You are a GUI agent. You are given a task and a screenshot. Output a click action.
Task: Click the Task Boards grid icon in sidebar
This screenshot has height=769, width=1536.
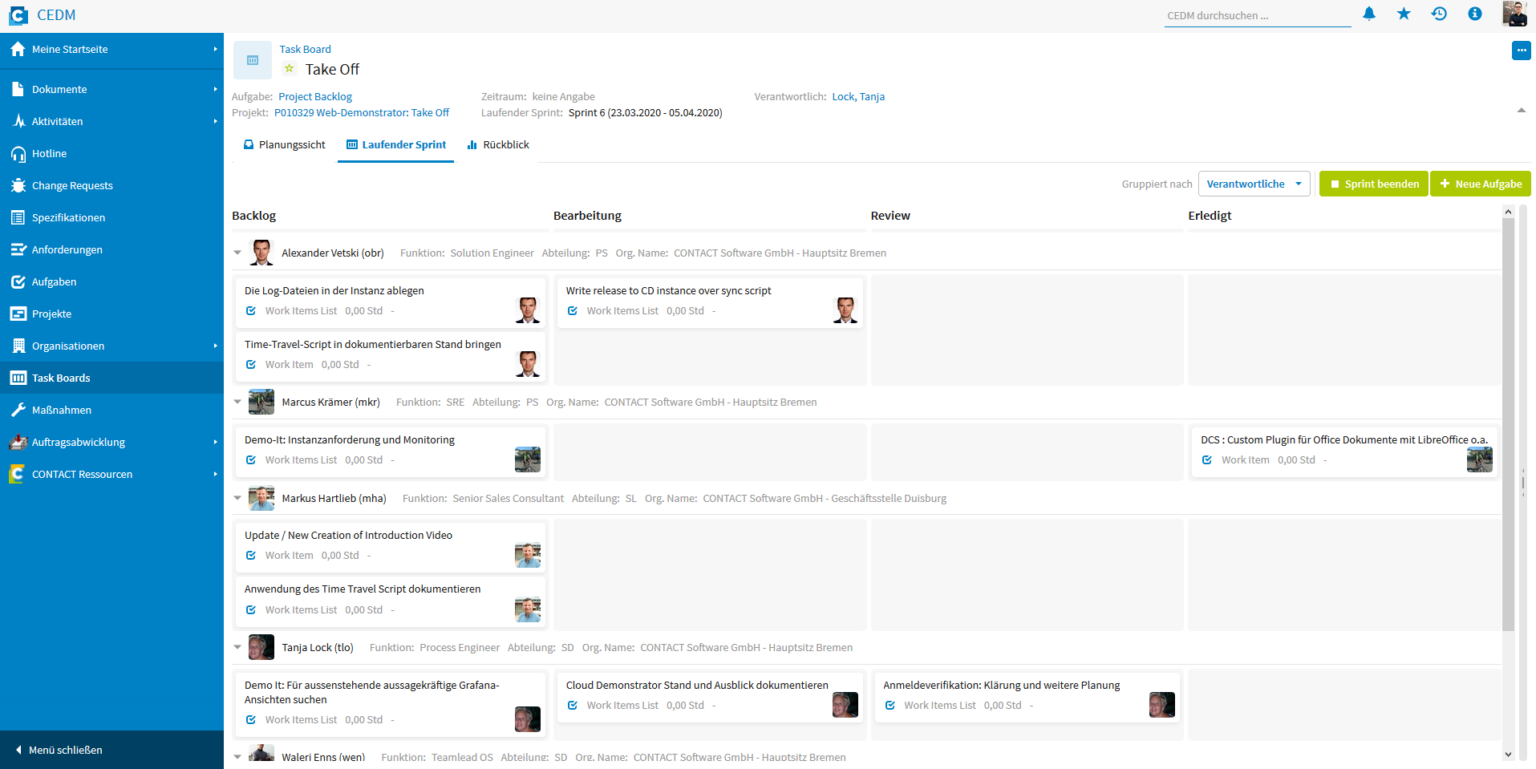click(16, 377)
